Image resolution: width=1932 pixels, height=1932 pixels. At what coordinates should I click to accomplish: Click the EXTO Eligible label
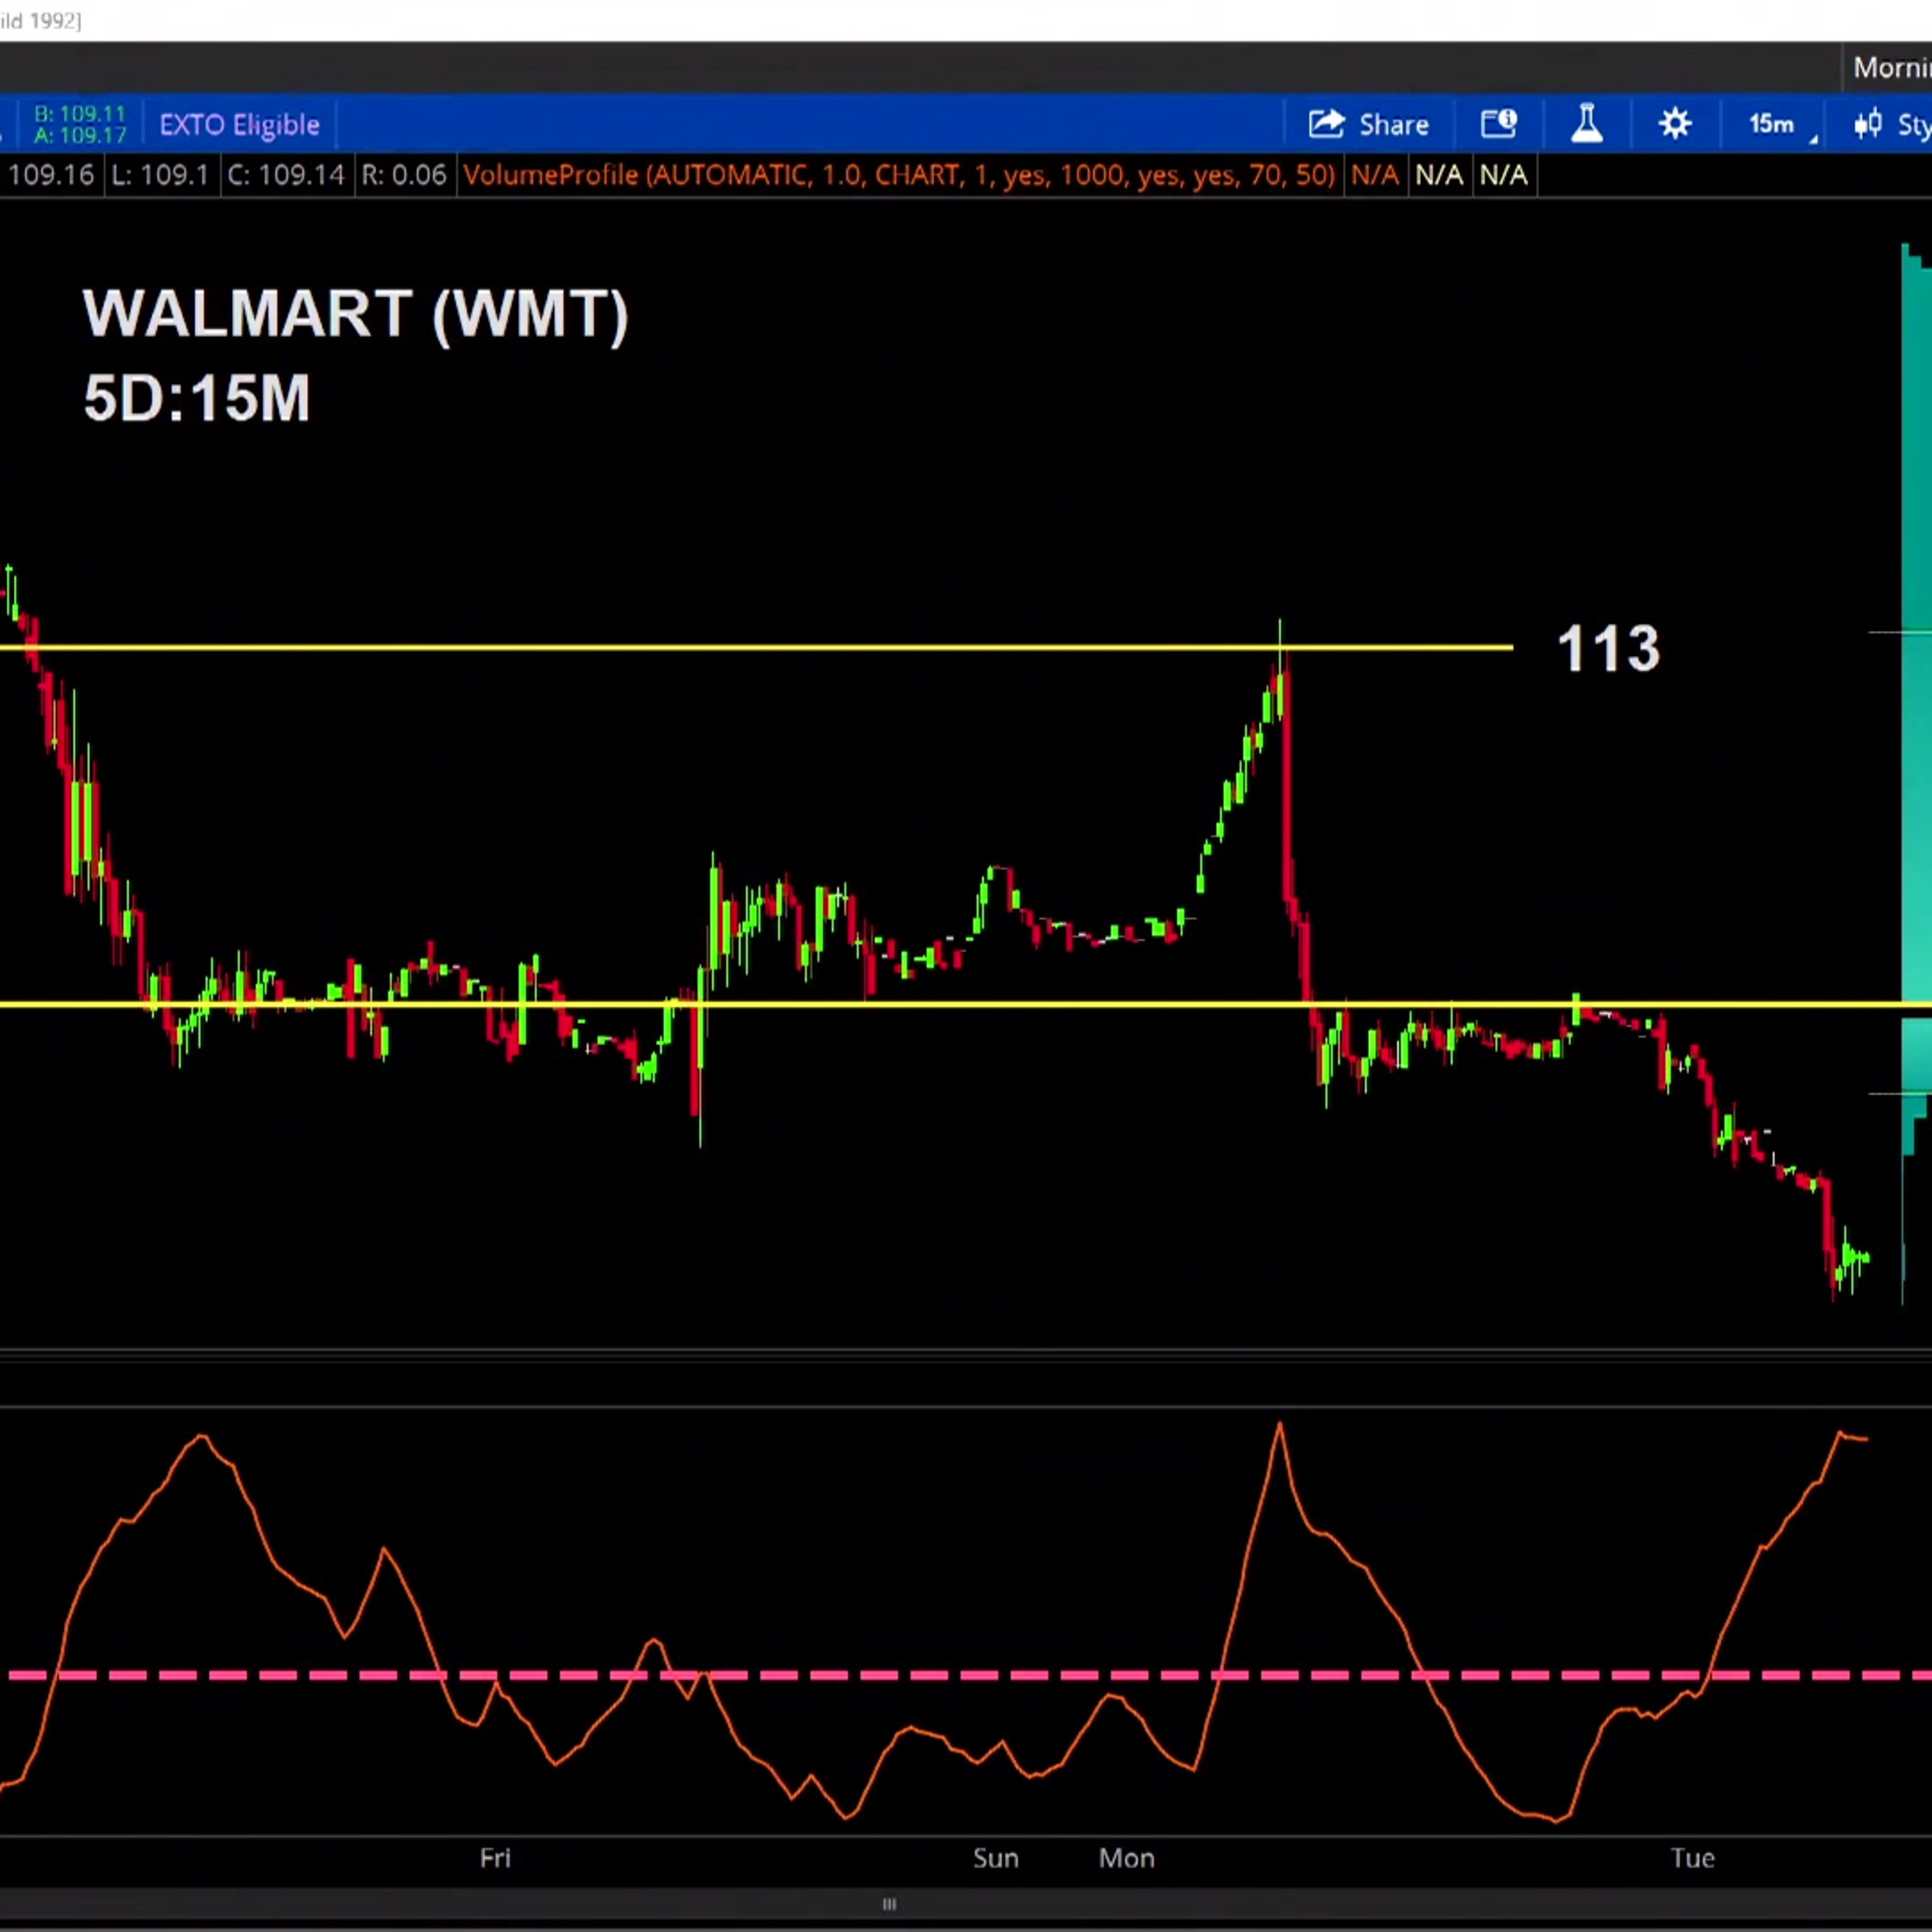[239, 124]
